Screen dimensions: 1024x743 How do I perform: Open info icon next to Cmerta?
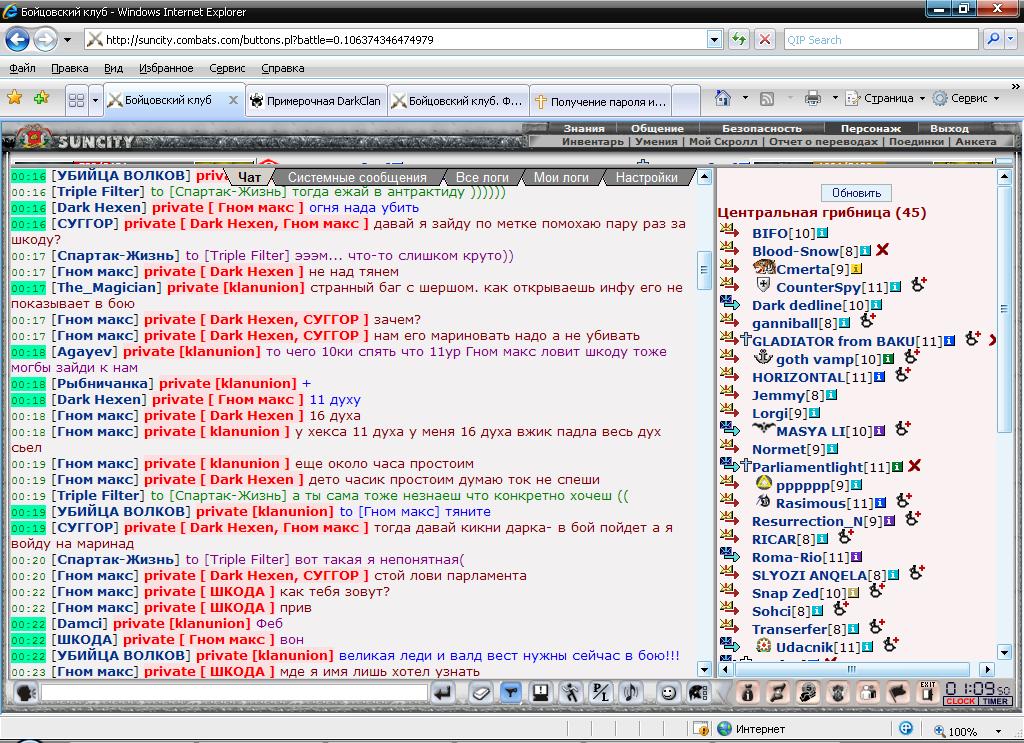click(856, 268)
